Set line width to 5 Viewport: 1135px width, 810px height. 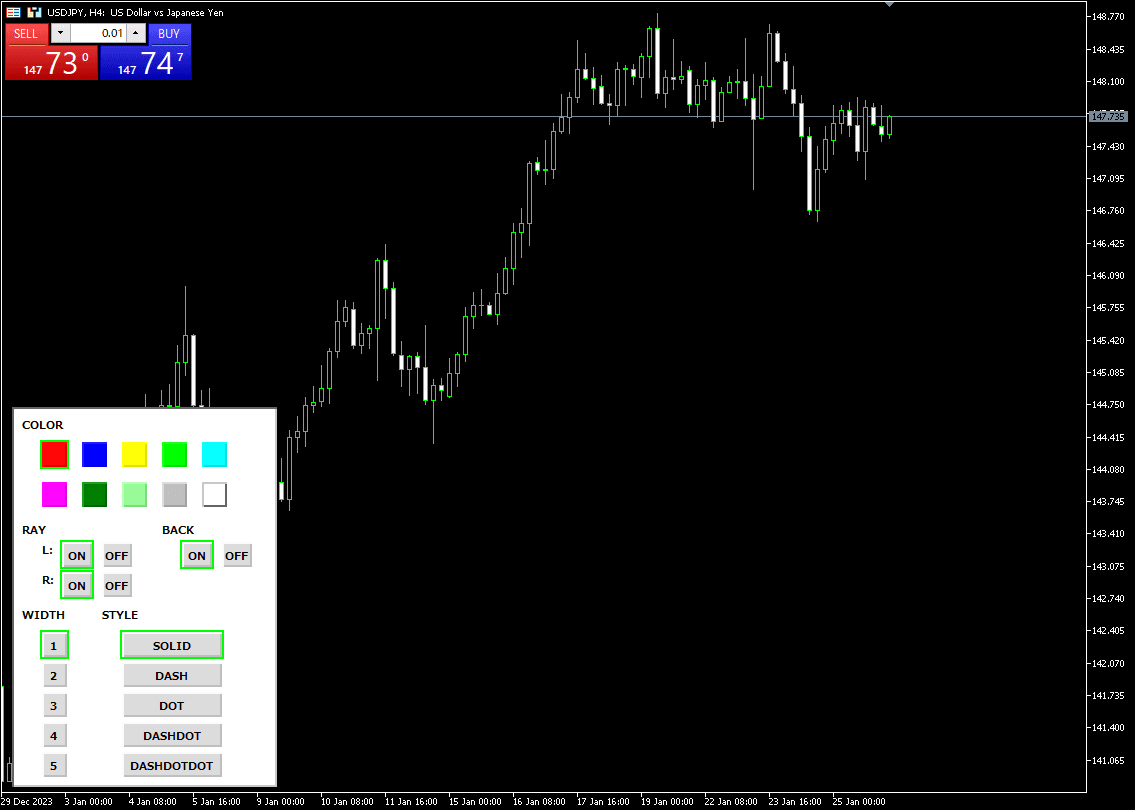54,765
